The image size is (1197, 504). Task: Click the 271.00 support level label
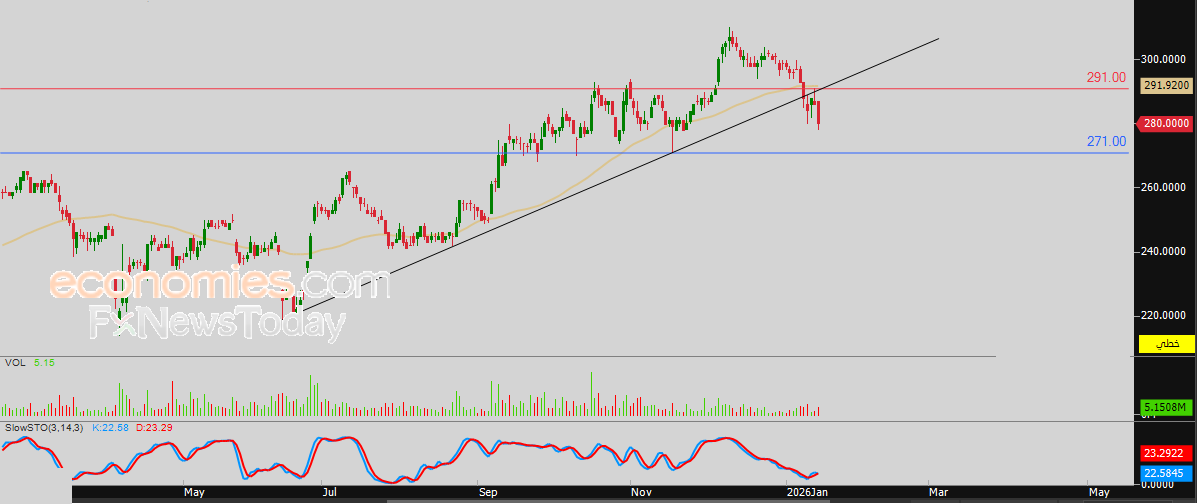click(x=1106, y=141)
